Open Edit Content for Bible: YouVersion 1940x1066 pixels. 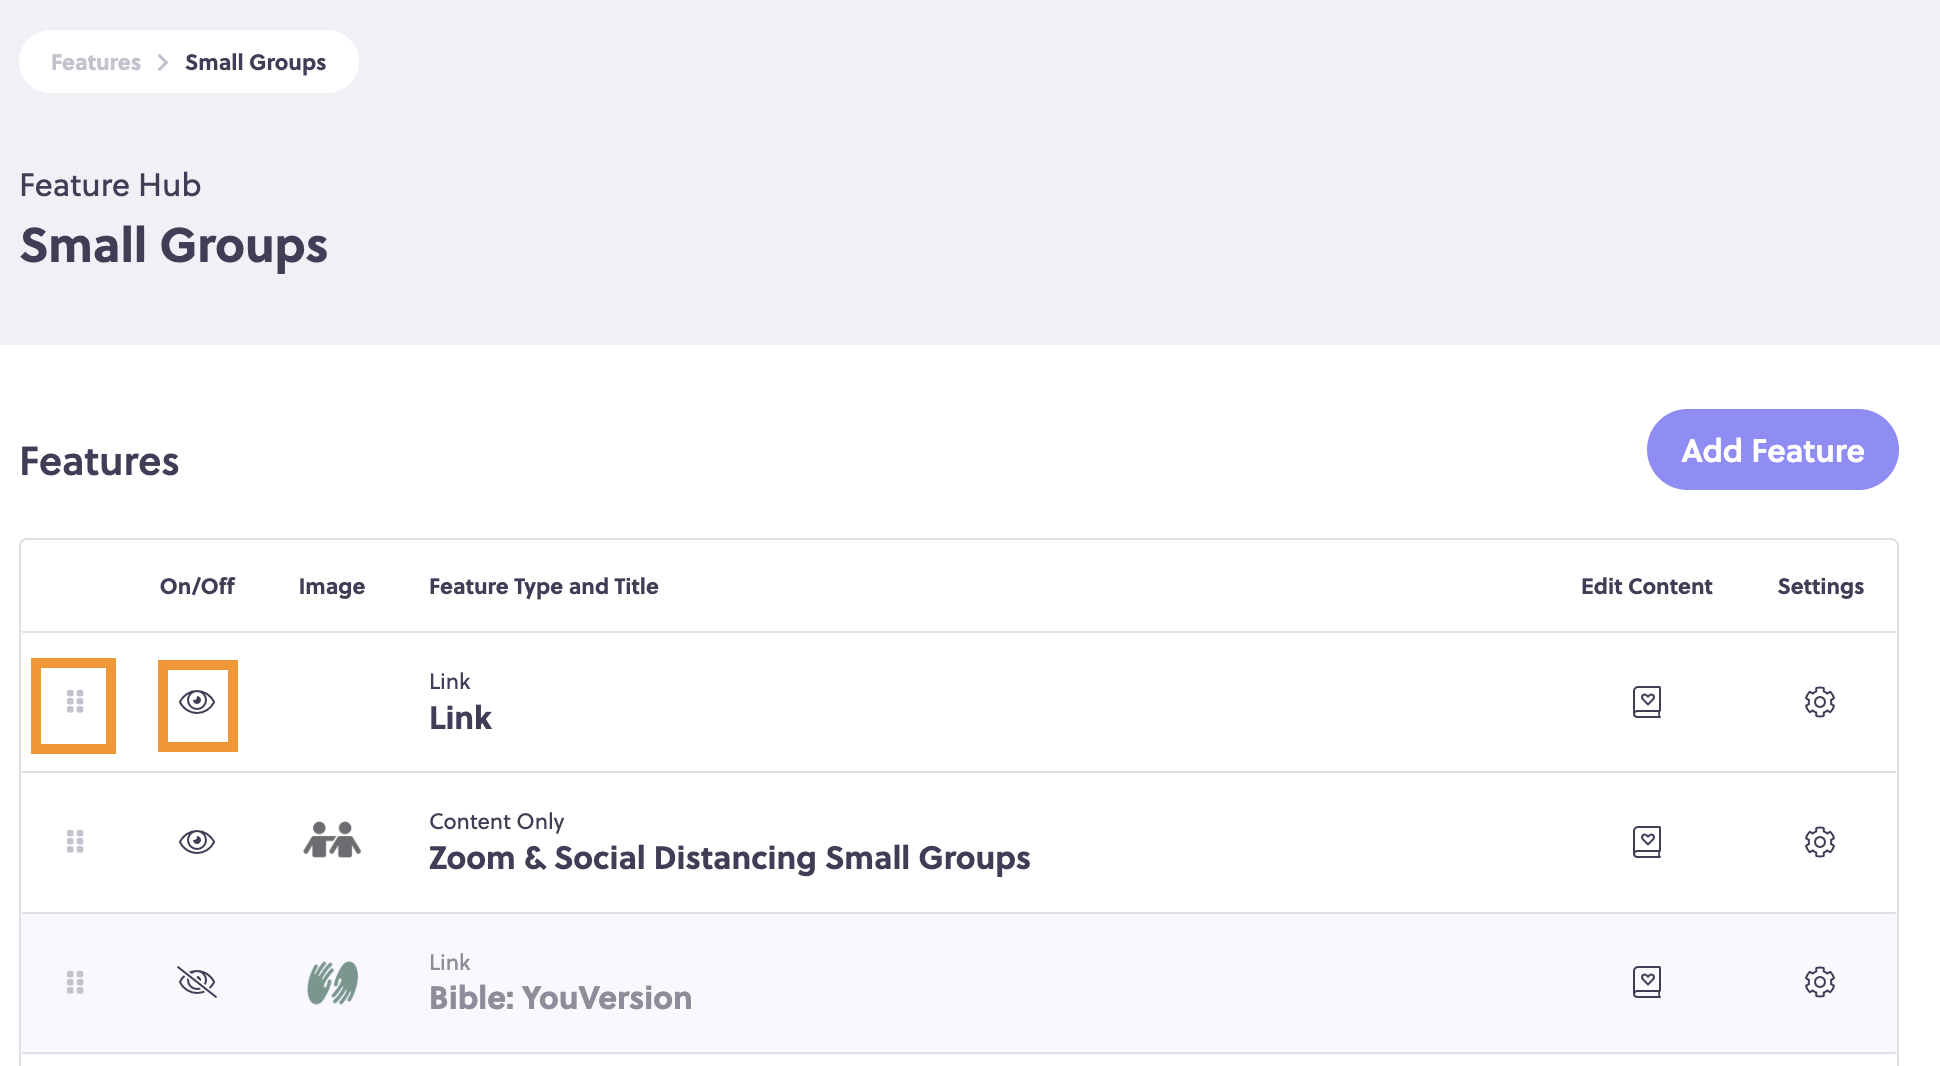1646,982
